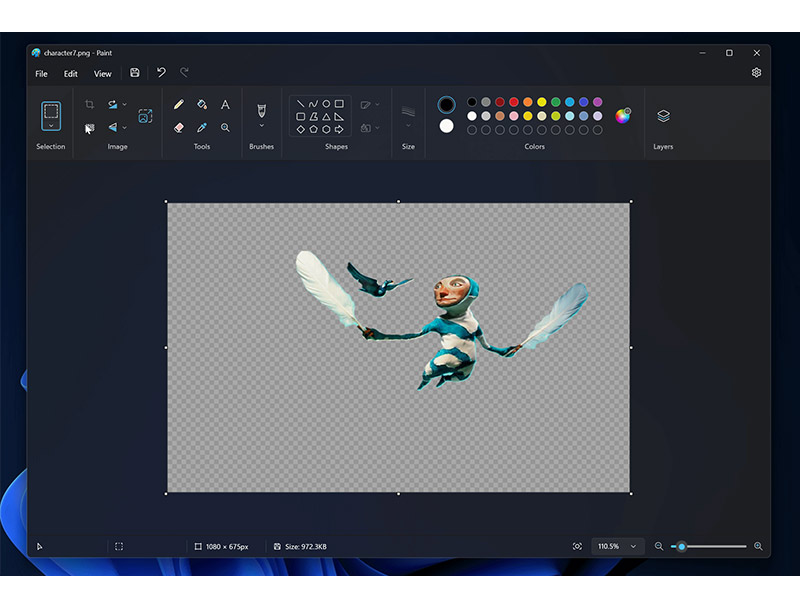
Task: Select the Eraser tool
Action: tap(179, 128)
